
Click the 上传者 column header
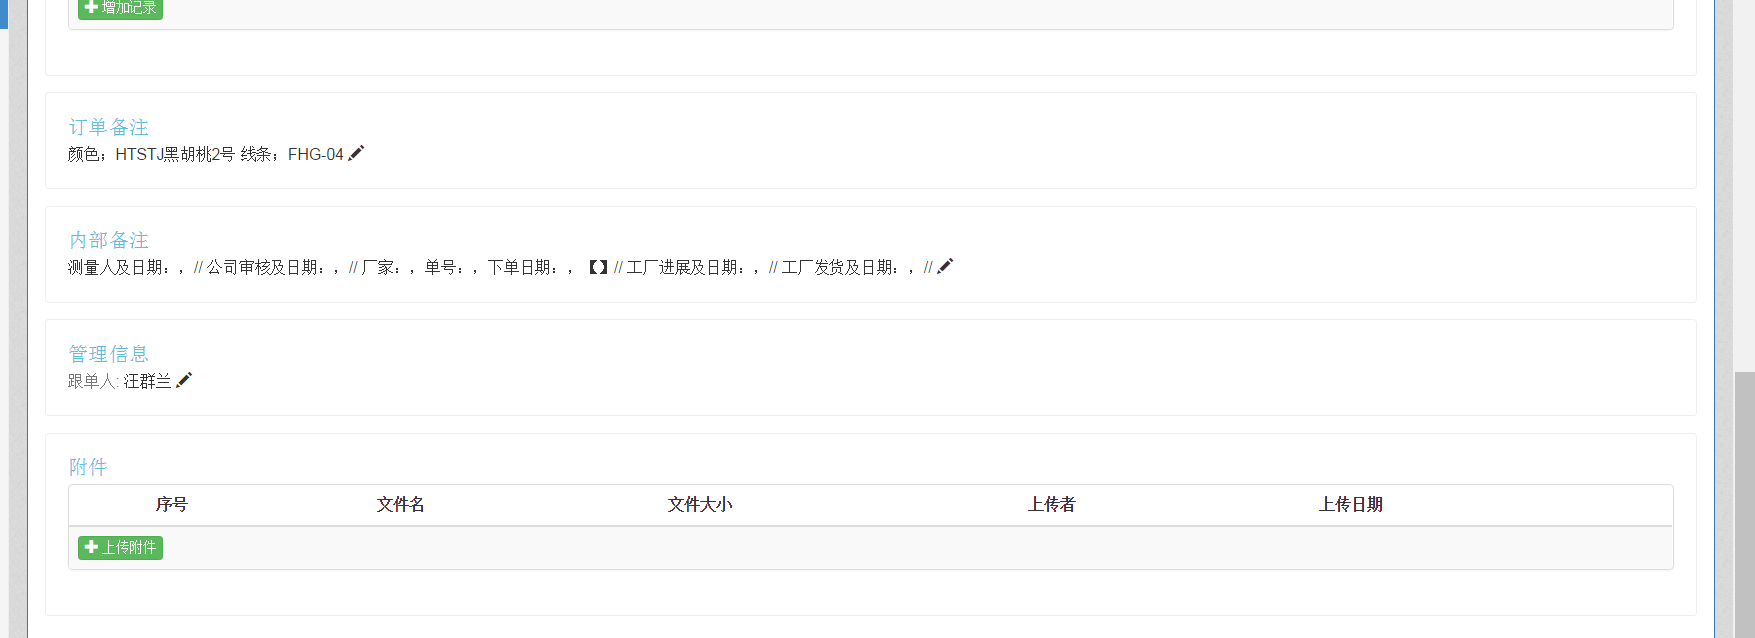pos(1051,504)
